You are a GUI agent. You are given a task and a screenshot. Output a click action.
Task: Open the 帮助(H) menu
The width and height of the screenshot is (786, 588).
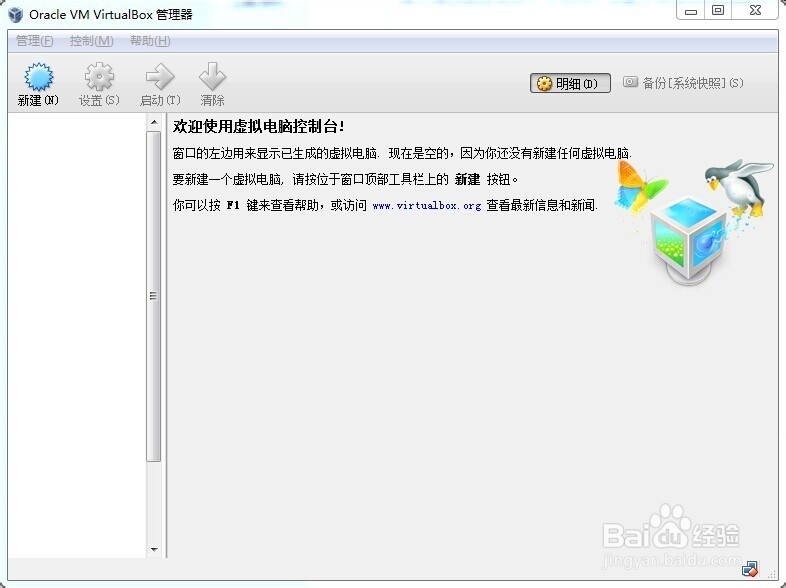tap(150, 41)
